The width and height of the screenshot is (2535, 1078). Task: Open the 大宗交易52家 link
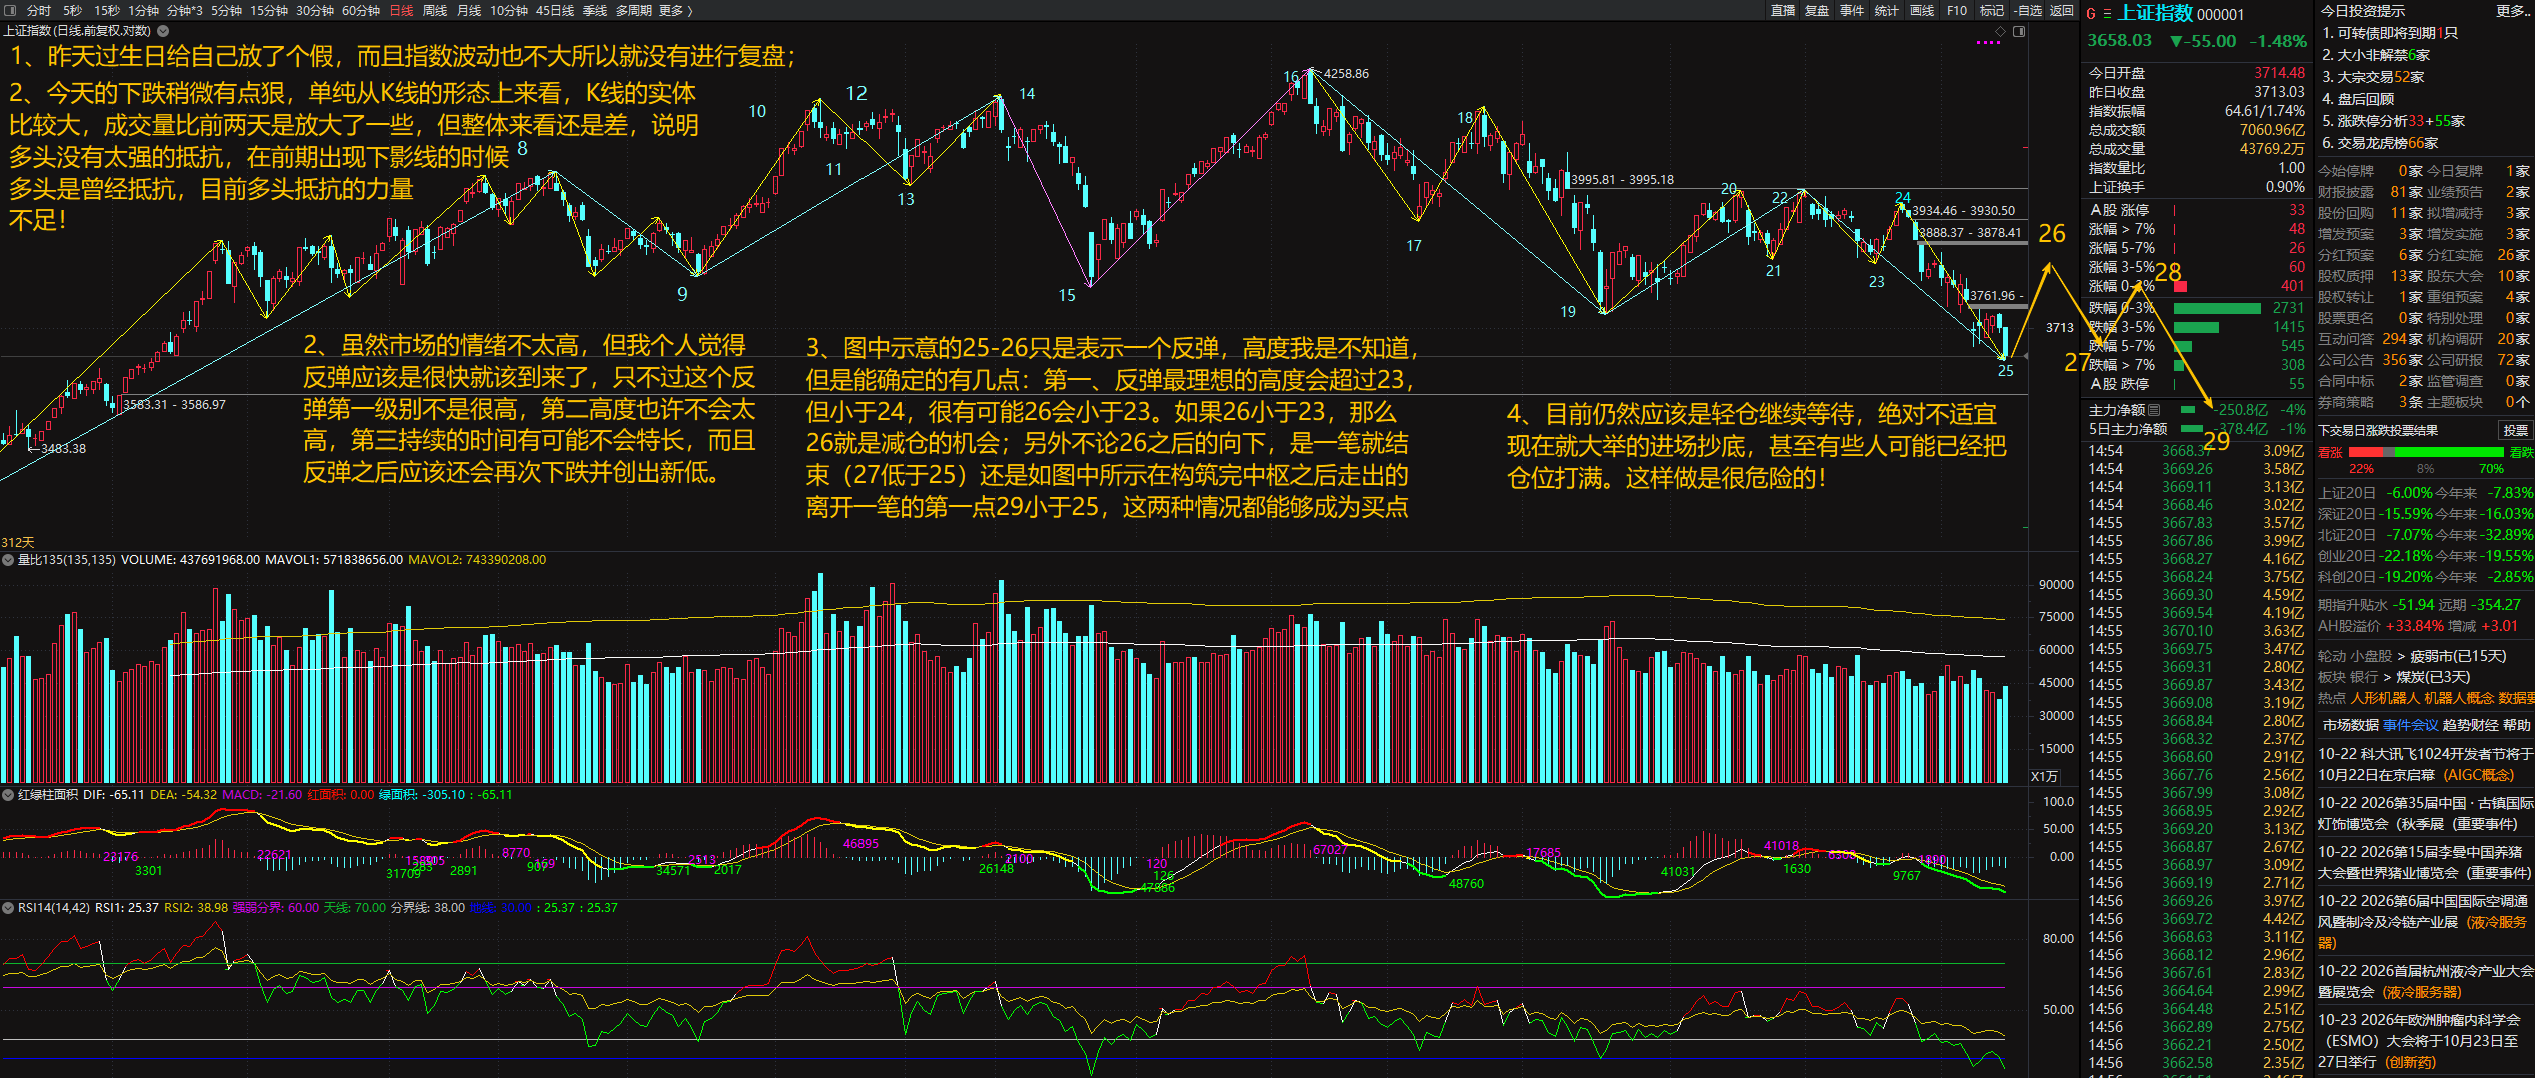(x=2372, y=77)
